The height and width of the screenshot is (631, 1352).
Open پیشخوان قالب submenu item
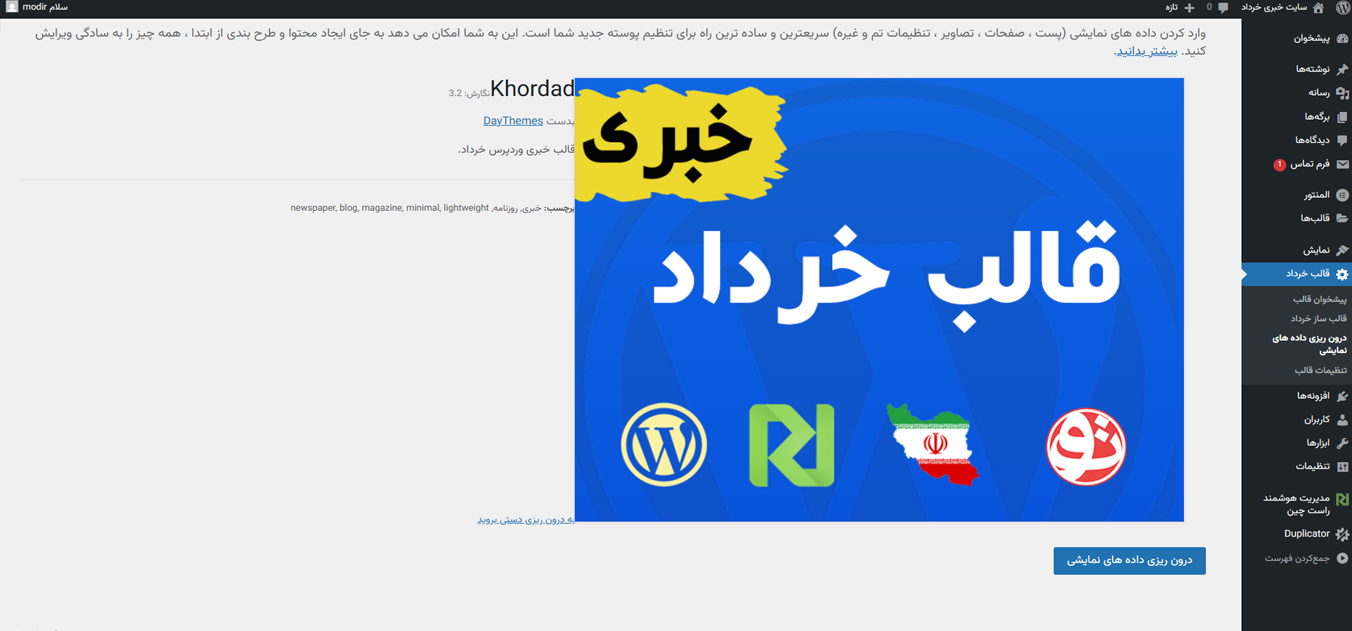coord(1319,299)
